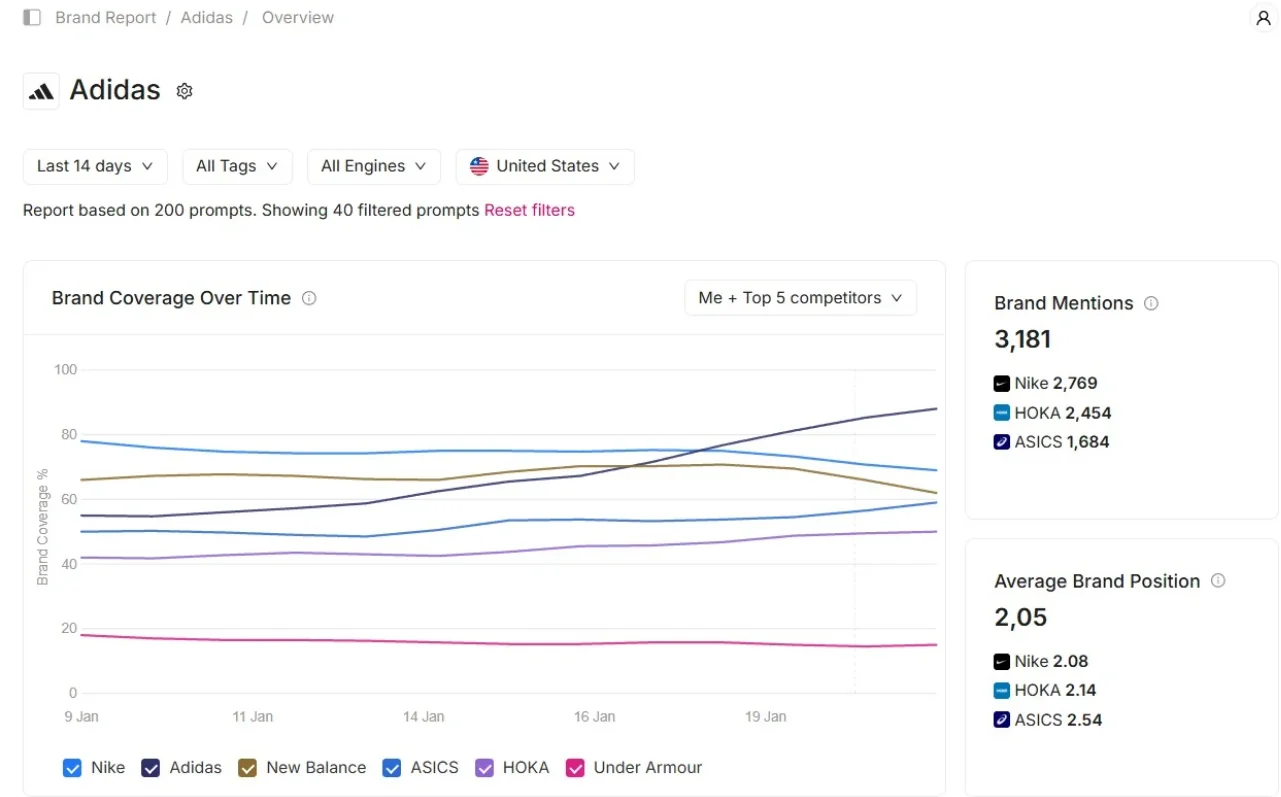The height and width of the screenshot is (797, 1281).
Task: Select Overview breadcrumb item
Action: 298,18
